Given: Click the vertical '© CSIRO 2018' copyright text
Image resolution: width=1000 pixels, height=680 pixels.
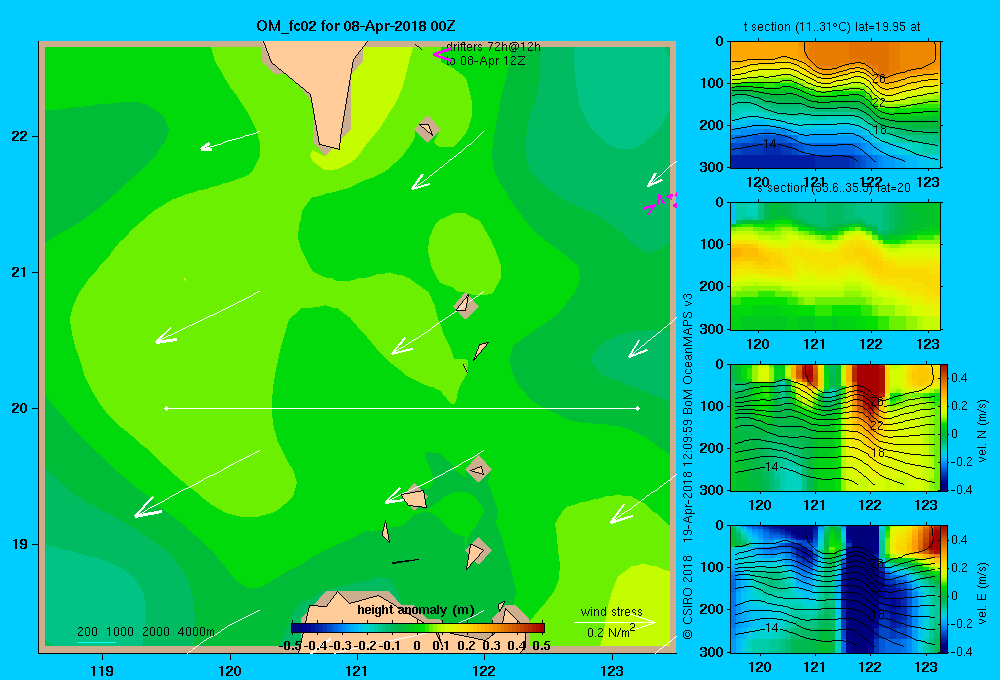Looking at the screenshot, I should pos(688,596).
